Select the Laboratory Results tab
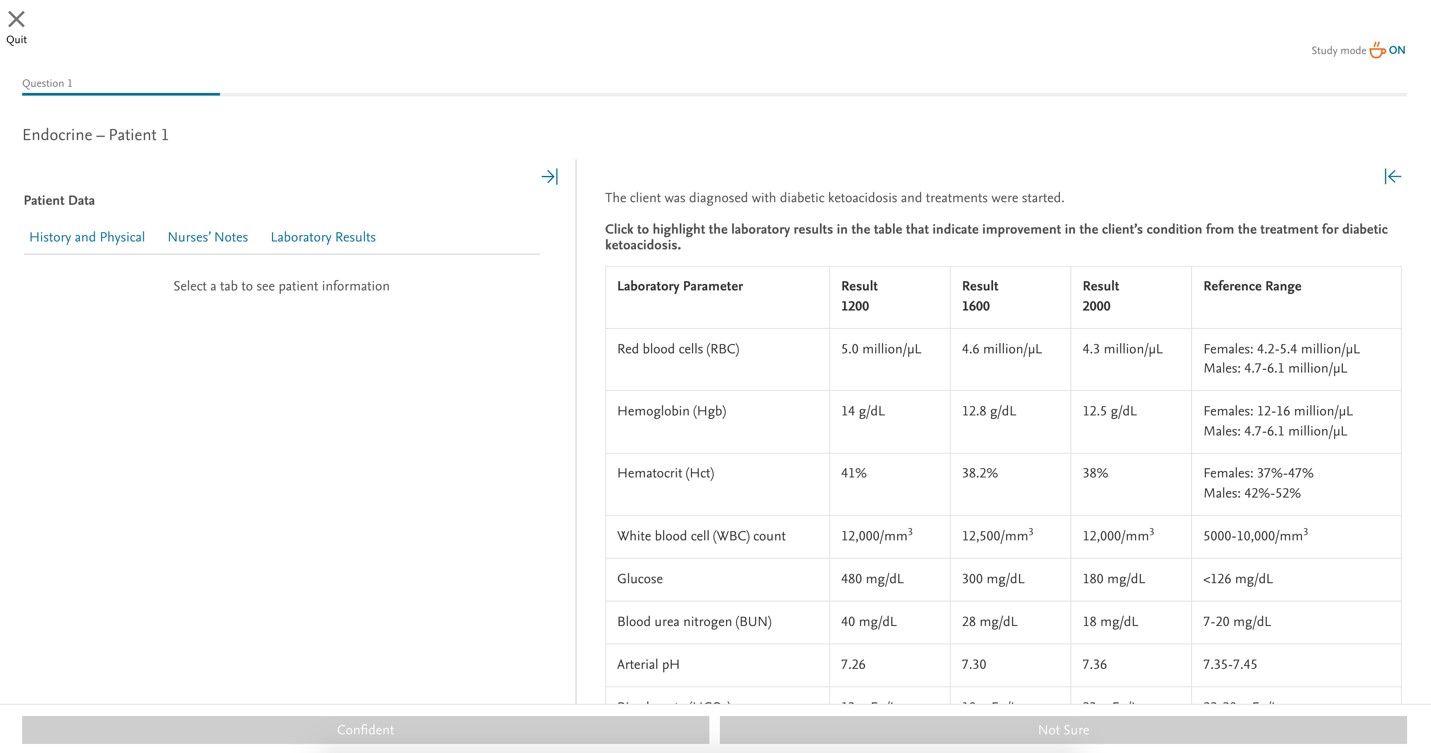The width and height of the screenshot is (1431, 753). 322,237
